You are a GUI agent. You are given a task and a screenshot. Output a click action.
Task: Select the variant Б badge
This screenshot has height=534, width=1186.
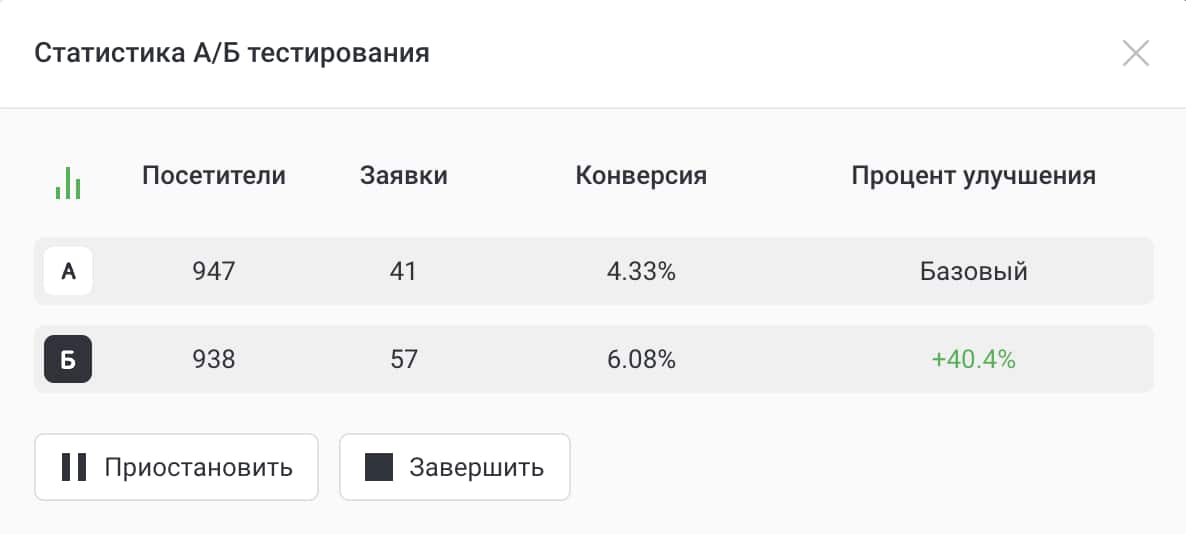pyautogui.click(x=68, y=360)
